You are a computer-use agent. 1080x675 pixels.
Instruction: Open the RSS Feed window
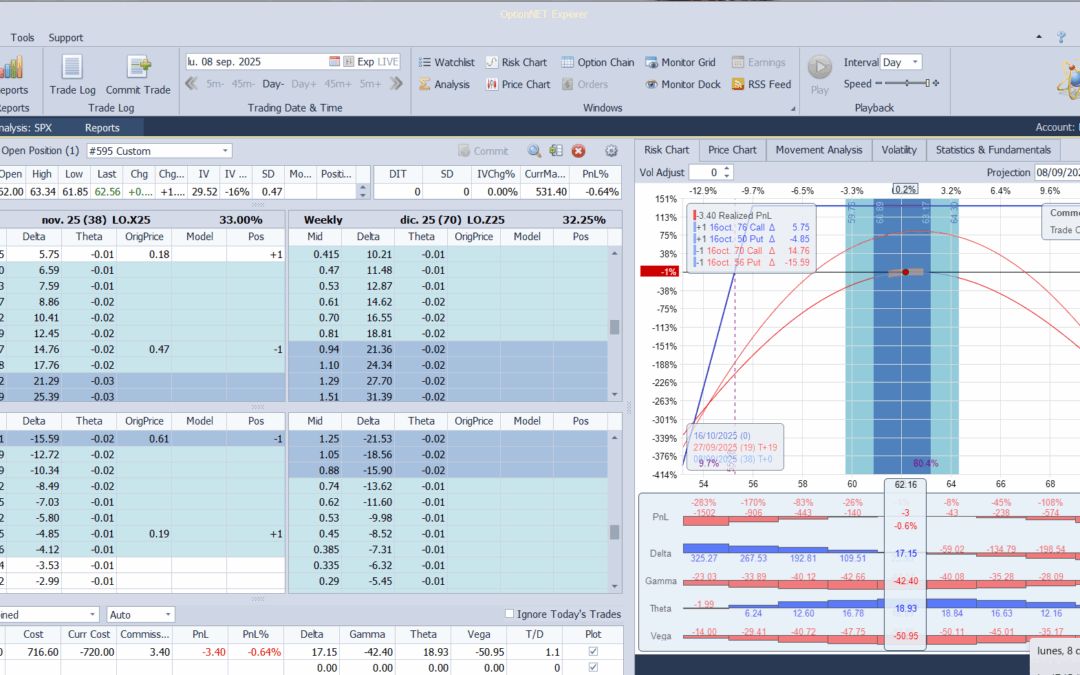[x=761, y=85]
